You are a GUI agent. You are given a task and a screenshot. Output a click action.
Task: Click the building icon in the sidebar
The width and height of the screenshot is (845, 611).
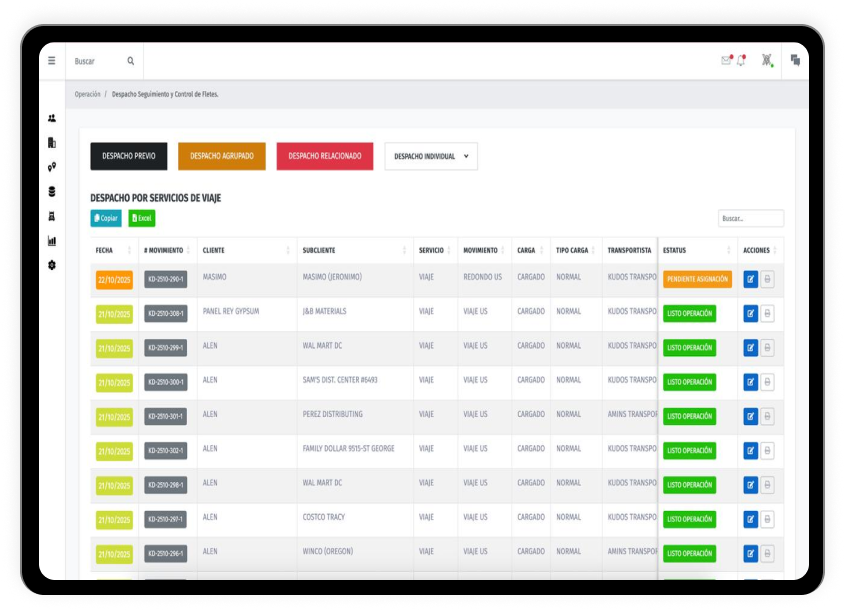52,143
